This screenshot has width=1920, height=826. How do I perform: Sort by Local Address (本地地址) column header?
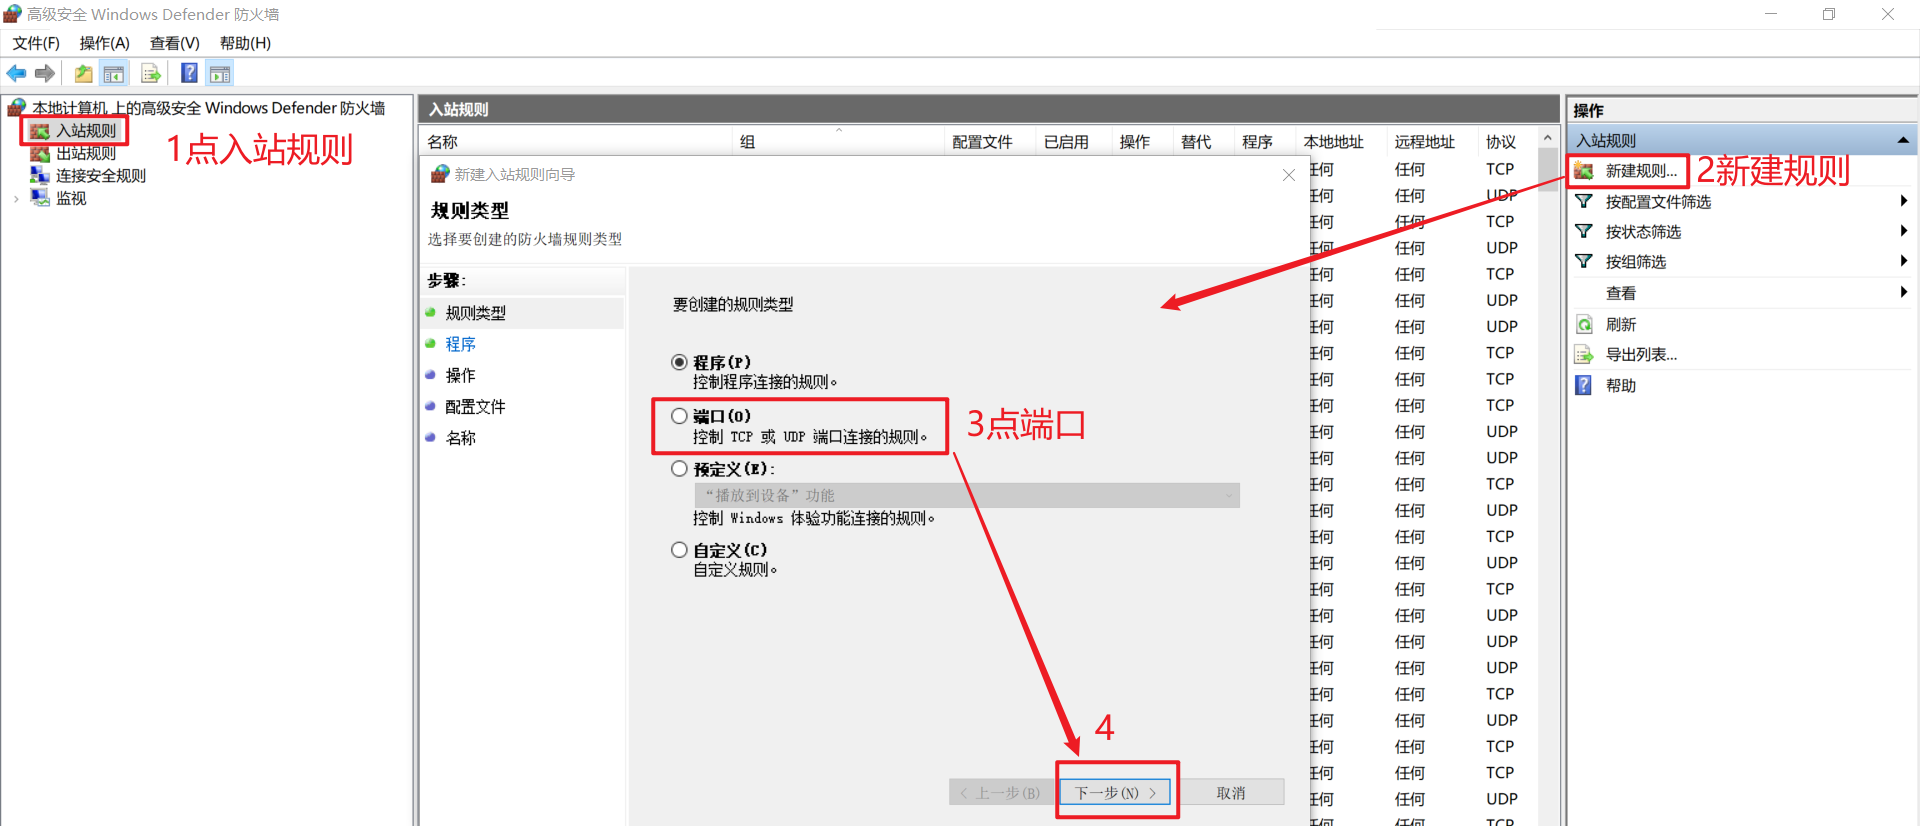pyautogui.click(x=1341, y=142)
